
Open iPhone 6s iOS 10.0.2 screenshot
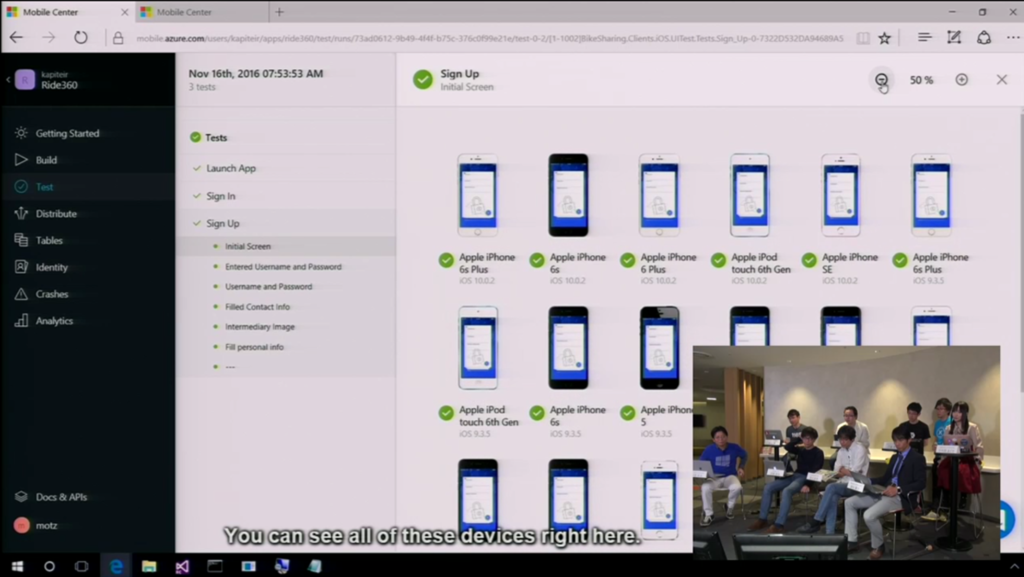pyautogui.click(x=568, y=195)
